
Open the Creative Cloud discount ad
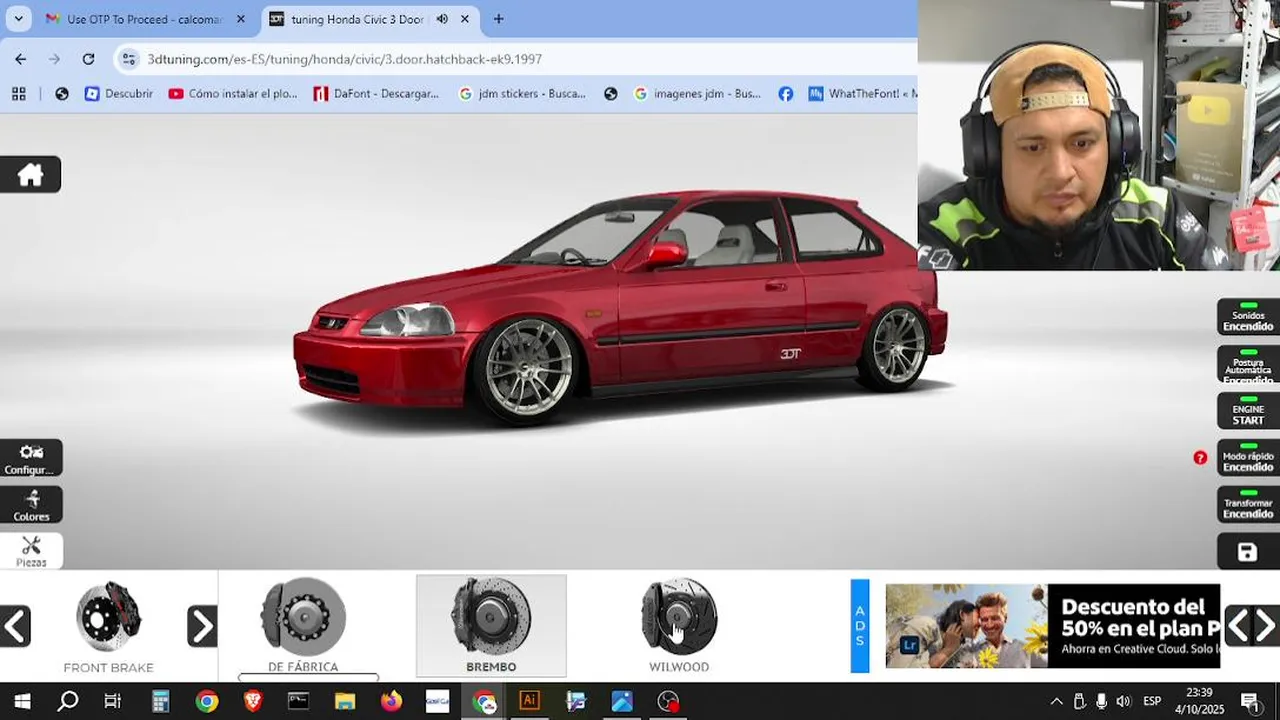point(1053,626)
